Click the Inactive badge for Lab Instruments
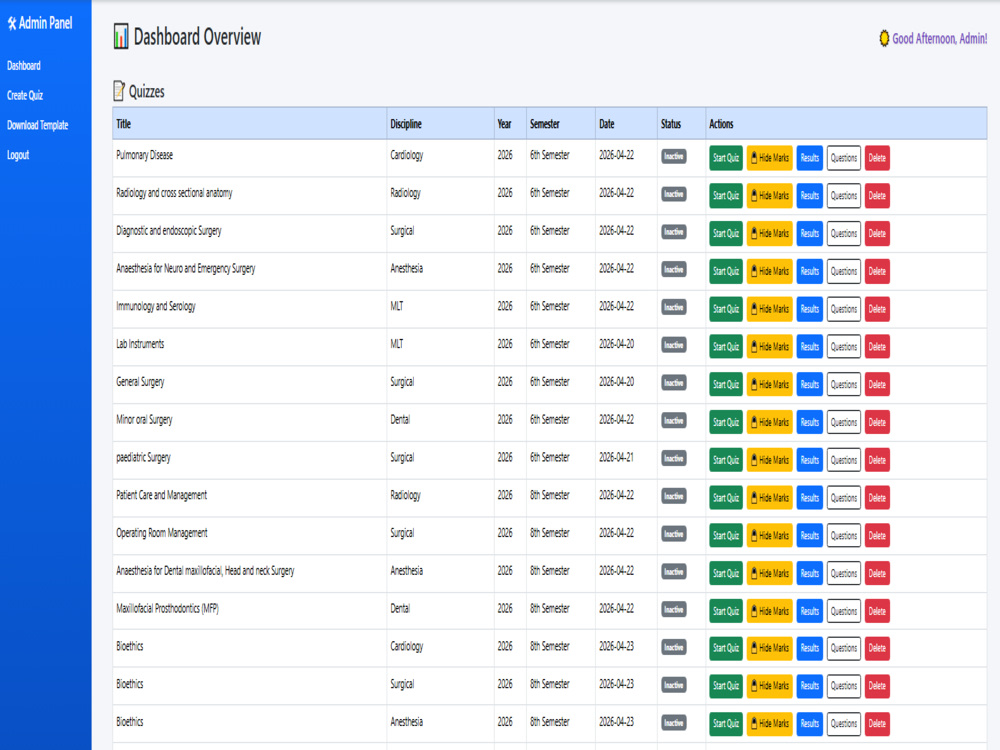 point(673,345)
